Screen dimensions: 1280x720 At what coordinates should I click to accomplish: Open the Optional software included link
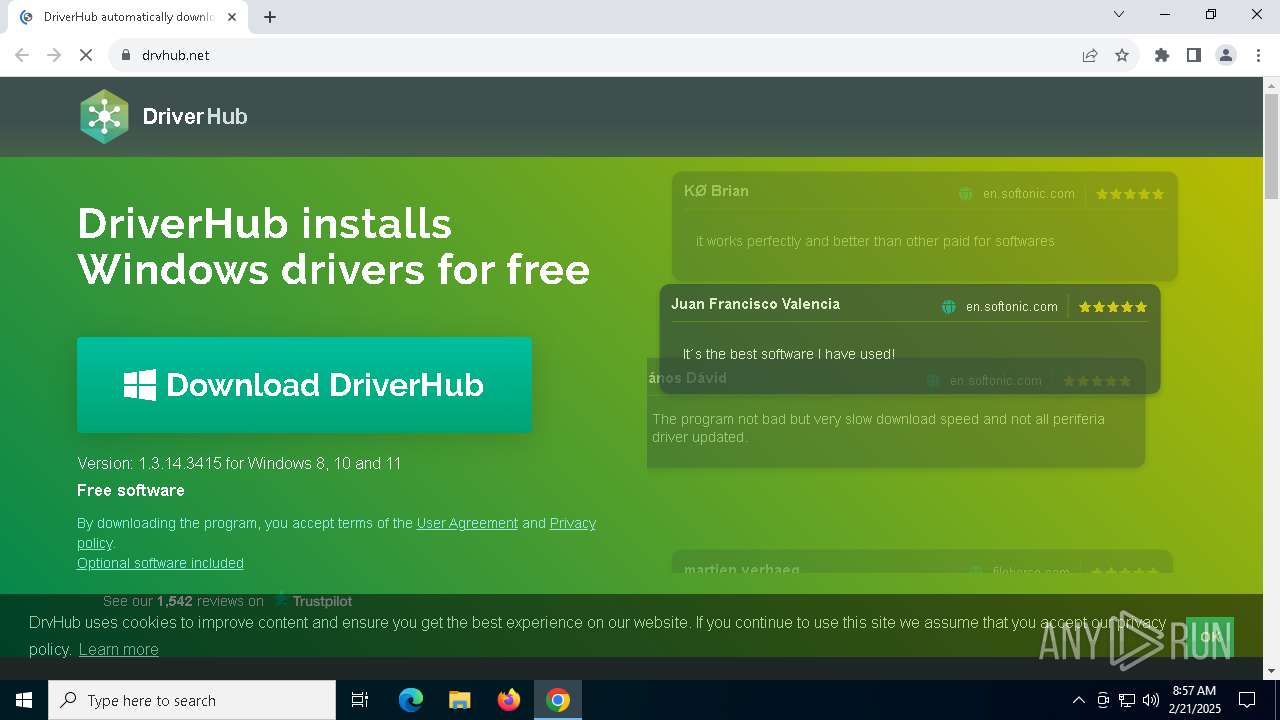coord(160,563)
